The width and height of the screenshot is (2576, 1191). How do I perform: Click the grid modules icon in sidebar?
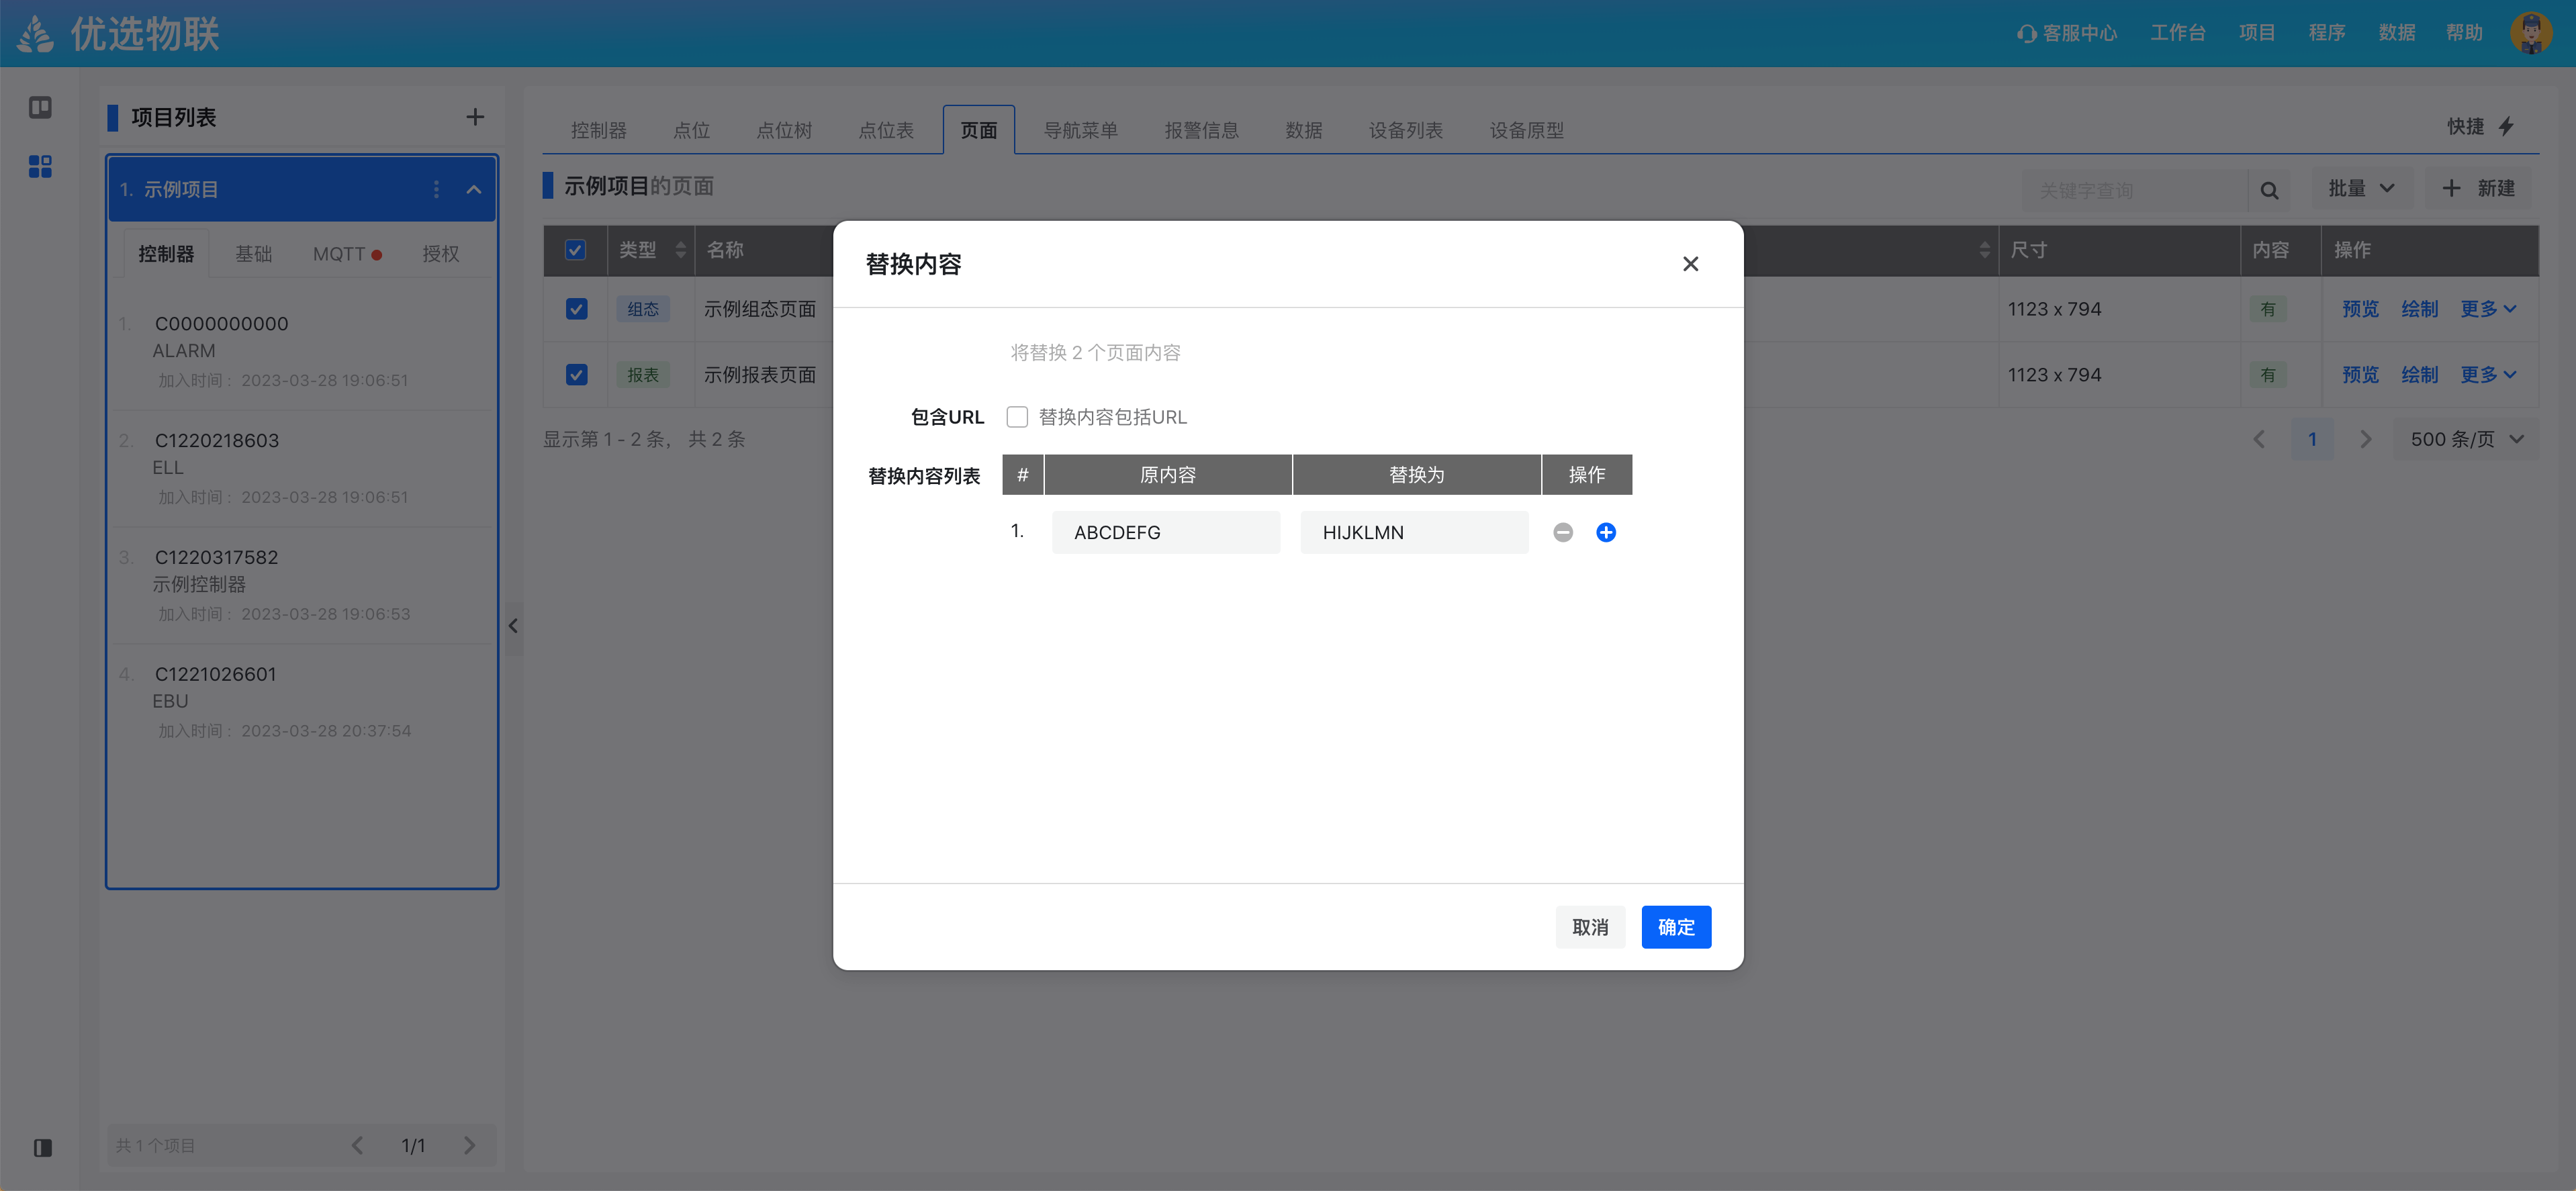point(40,166)
